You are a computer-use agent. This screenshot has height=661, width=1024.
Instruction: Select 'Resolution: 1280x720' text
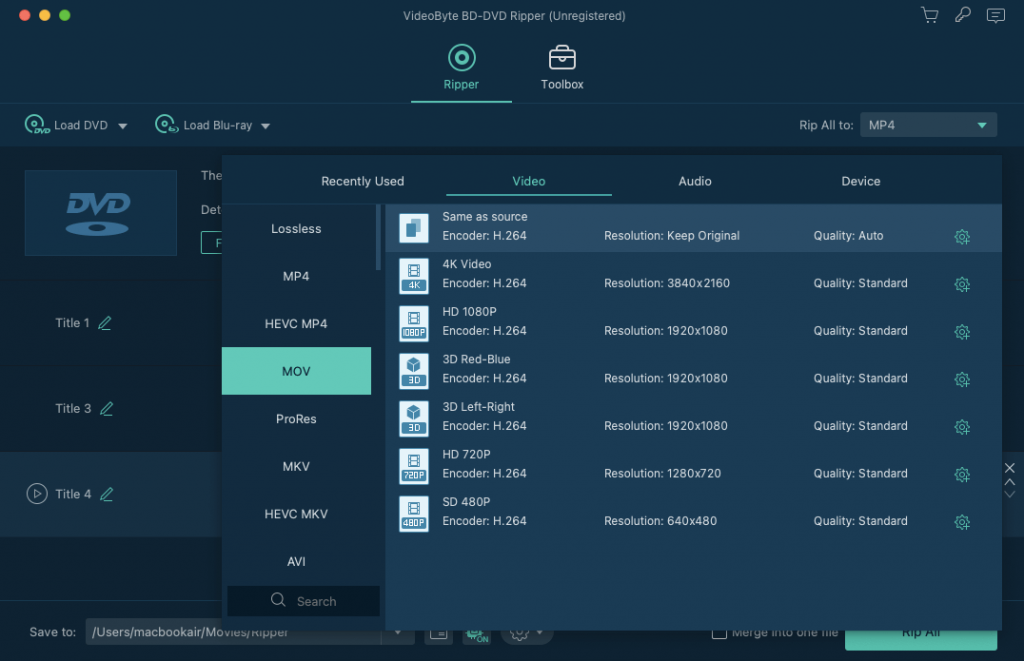click(x=662, y=473)
